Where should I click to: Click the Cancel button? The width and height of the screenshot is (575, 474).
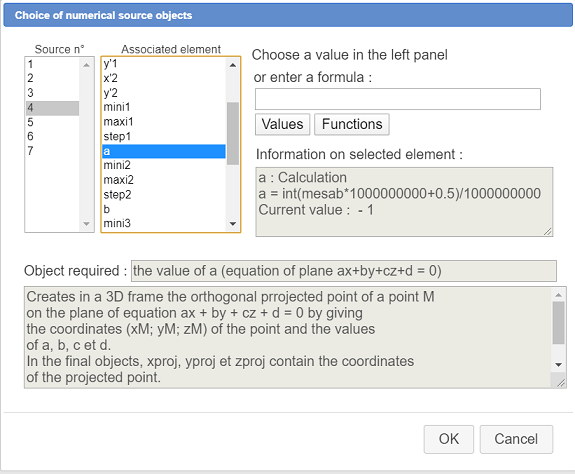coord(516,439)
